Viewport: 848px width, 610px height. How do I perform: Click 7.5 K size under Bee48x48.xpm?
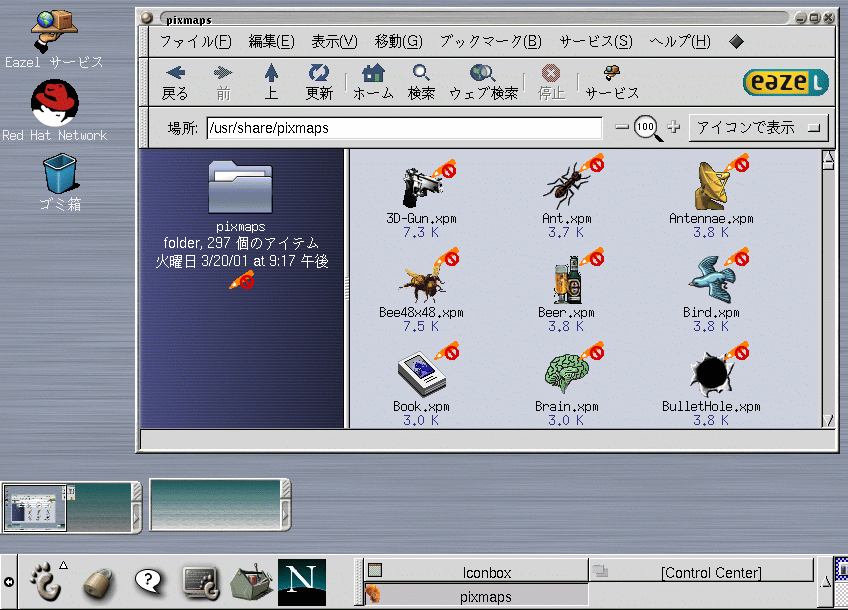[x=421, y=326]
